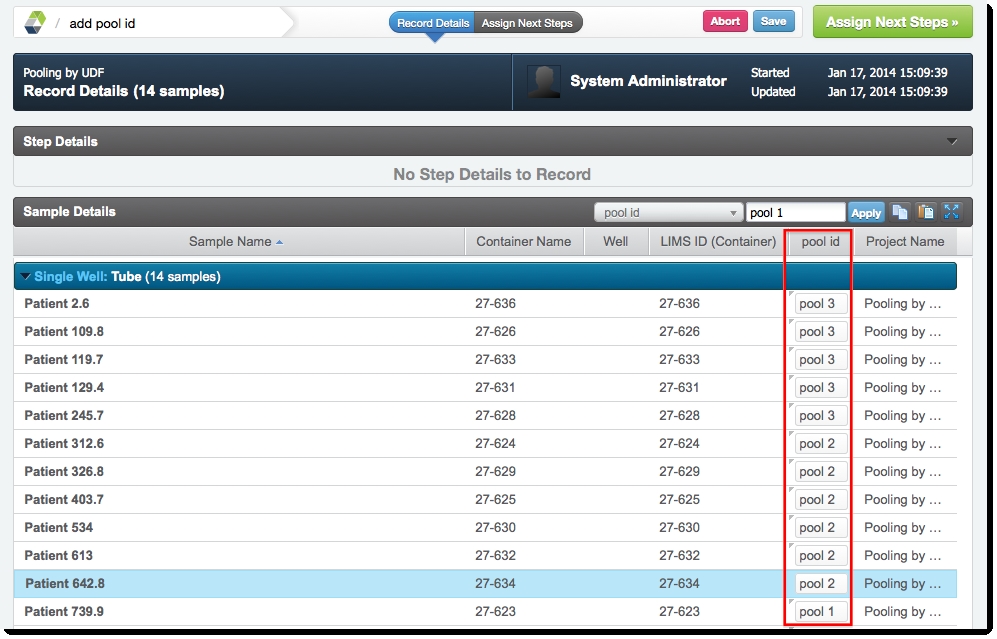Edit the pool id field for Patient 739.9
Viewport: 997px width, 639px height.
coord(820,612)
